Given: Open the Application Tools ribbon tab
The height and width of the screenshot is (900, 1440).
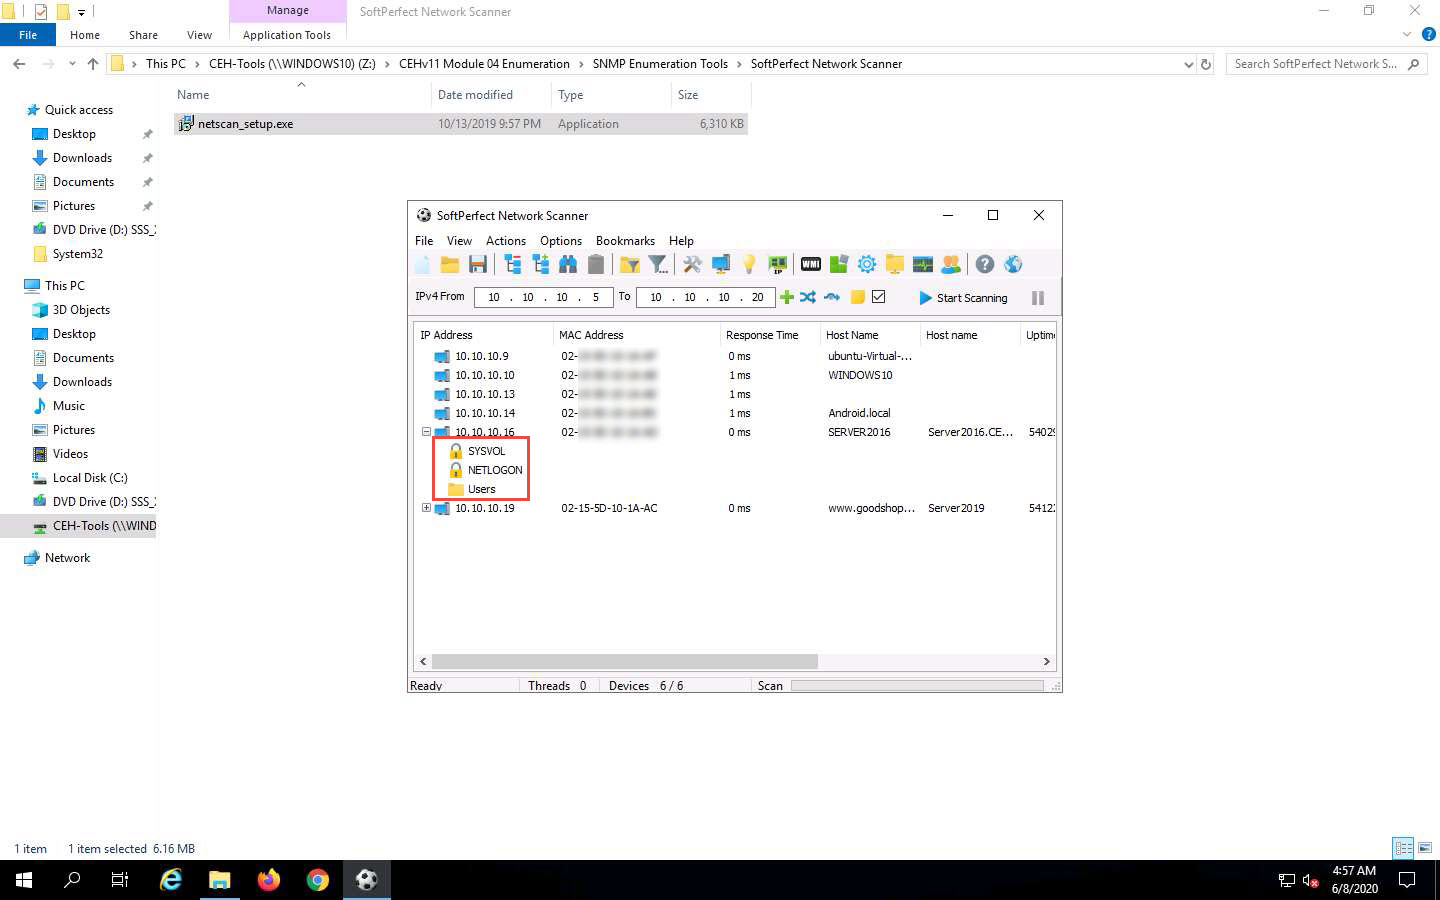Looking at the screenshot, I should click(287, 35).
